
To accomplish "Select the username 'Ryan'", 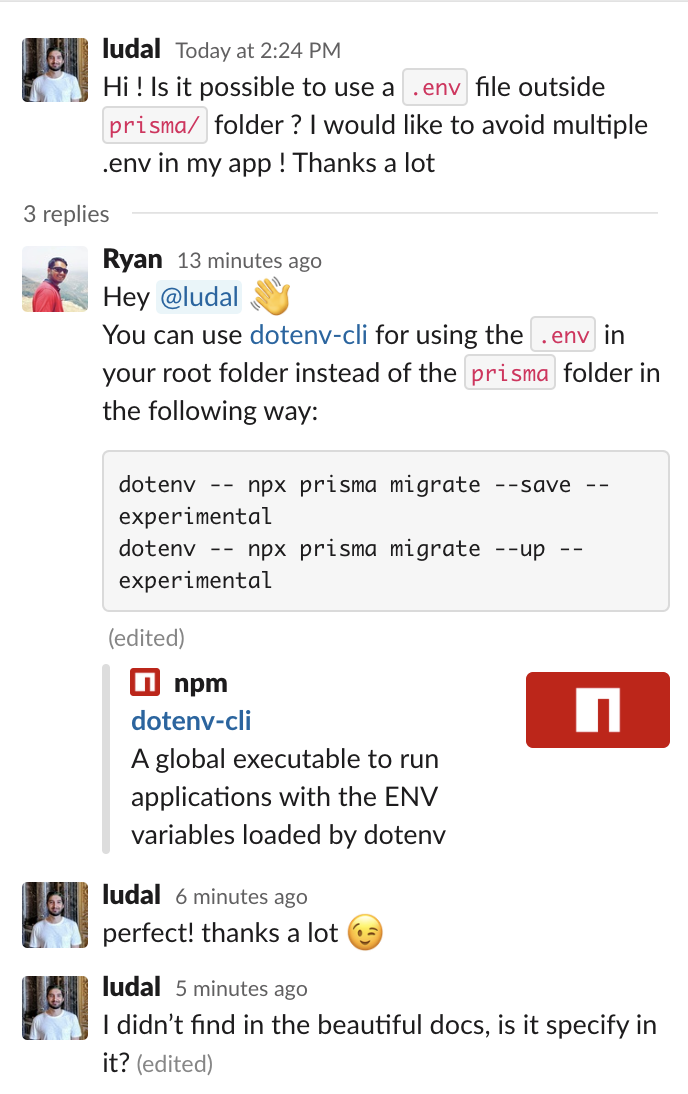I will click(133, 258).
